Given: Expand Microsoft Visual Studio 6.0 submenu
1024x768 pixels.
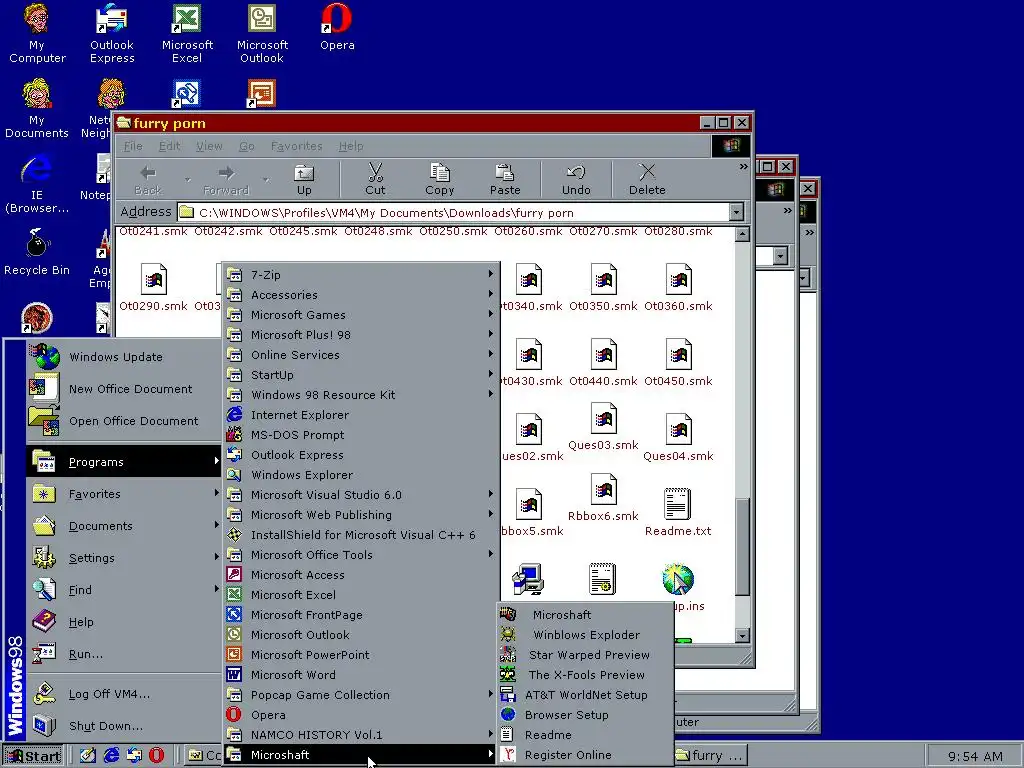Looking at the screenshot, I should pos(361,495).
